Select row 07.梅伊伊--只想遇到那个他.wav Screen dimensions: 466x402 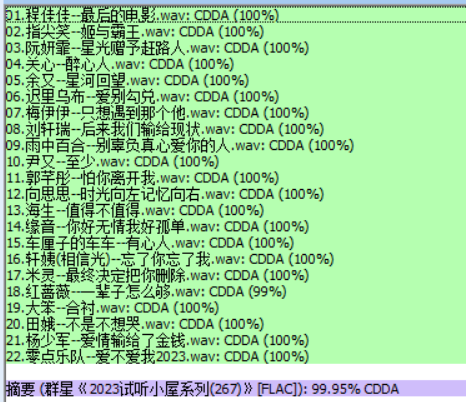236,113
